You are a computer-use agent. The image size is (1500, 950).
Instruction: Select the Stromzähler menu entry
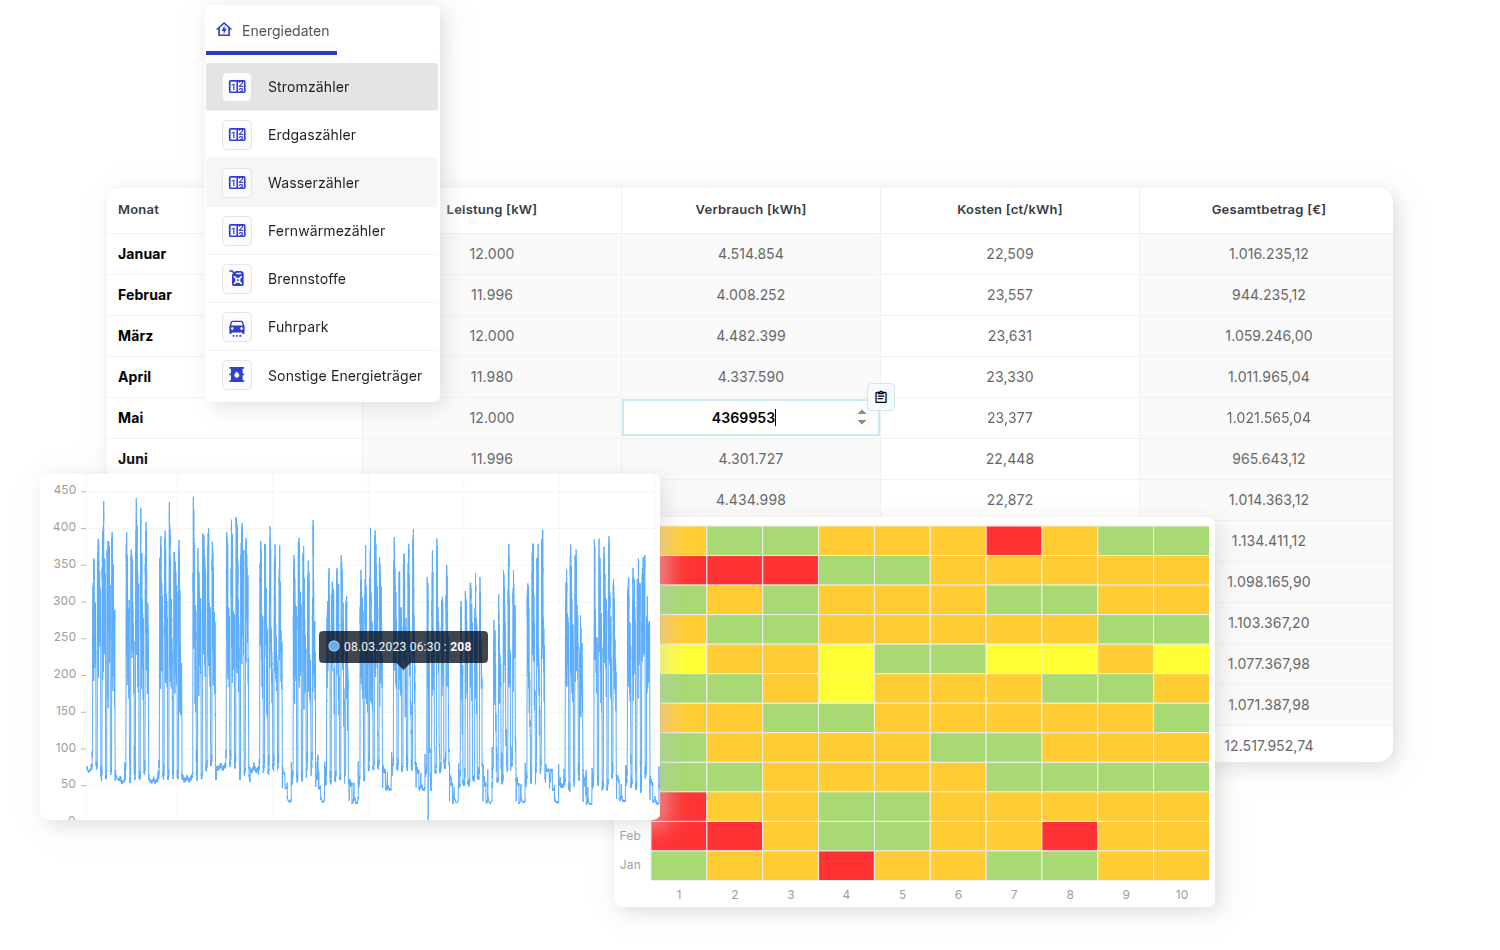tap(307, 87)
